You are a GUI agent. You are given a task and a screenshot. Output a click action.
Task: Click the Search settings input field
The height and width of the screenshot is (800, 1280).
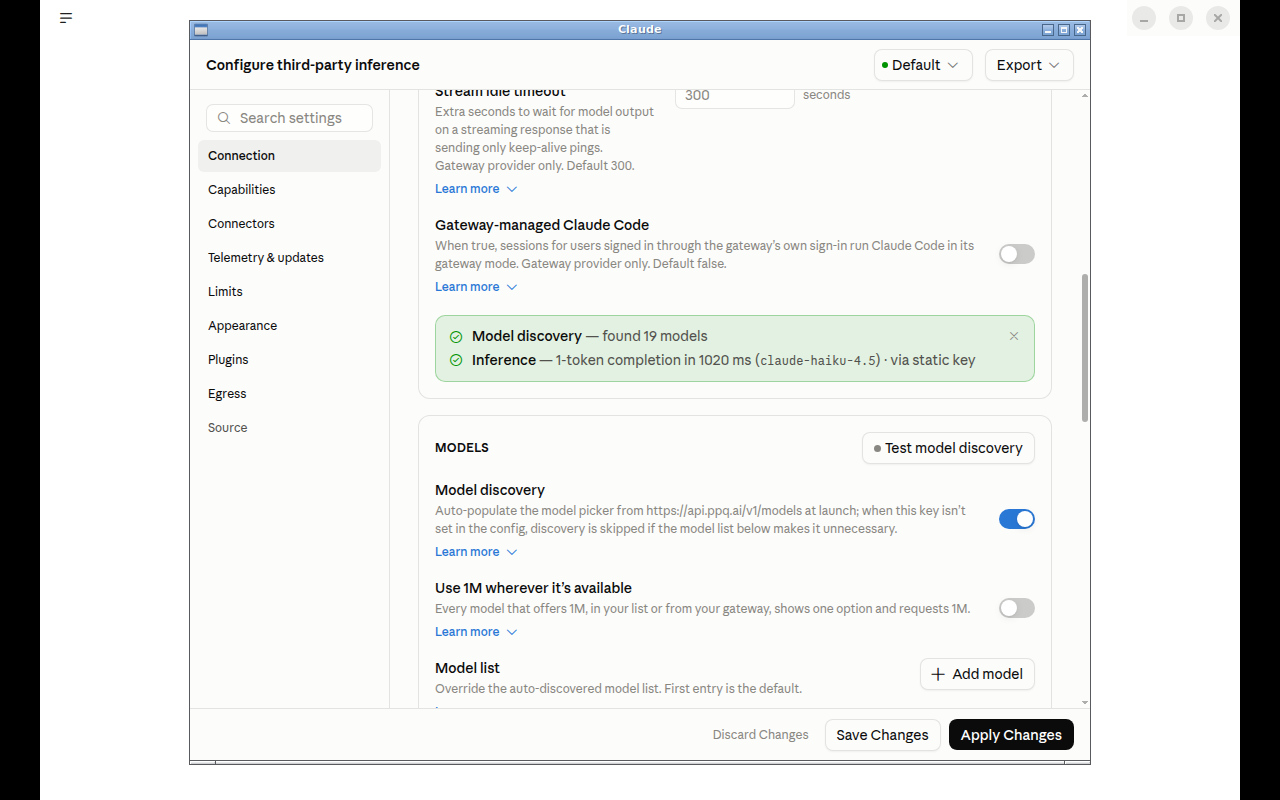pos(289,118)
